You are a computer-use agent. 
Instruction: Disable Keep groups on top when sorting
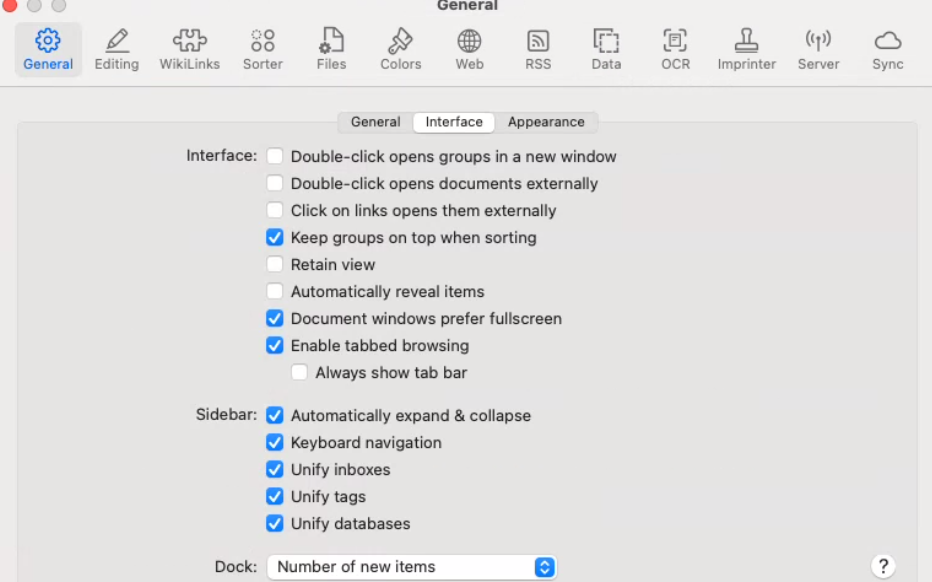[275, 238]
